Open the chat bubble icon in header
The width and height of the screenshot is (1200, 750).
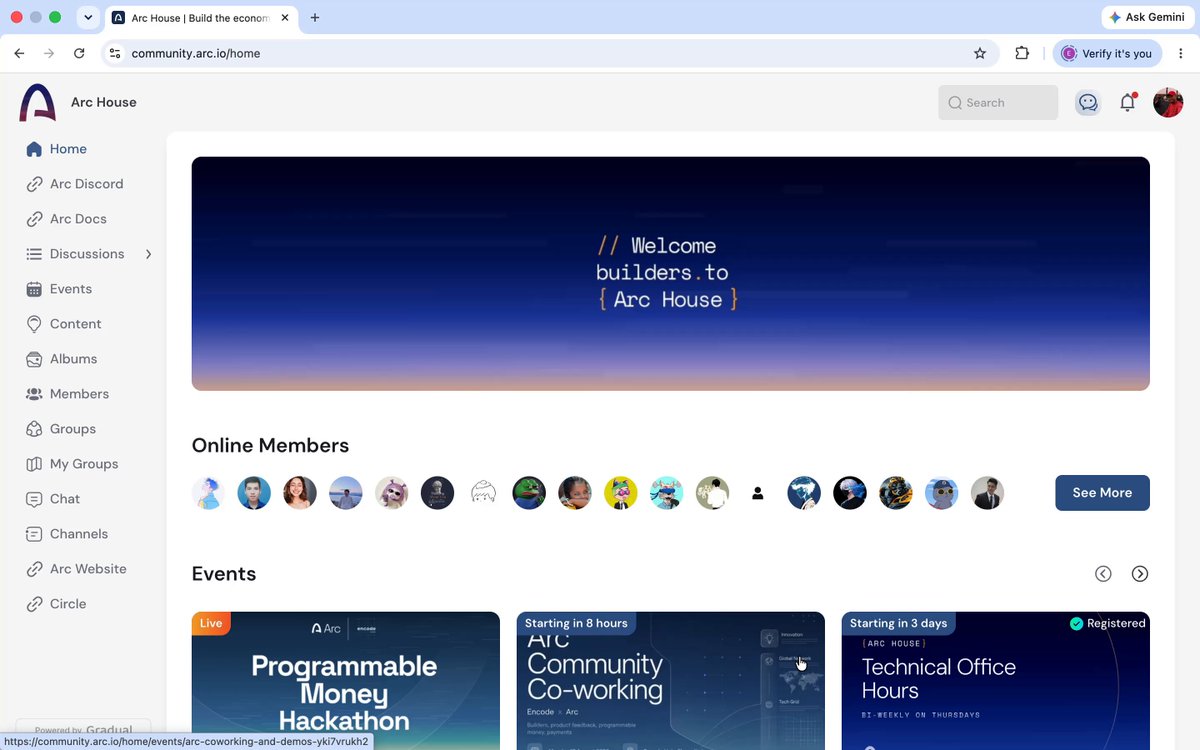pyautogui.click(x=1088, y=102)
